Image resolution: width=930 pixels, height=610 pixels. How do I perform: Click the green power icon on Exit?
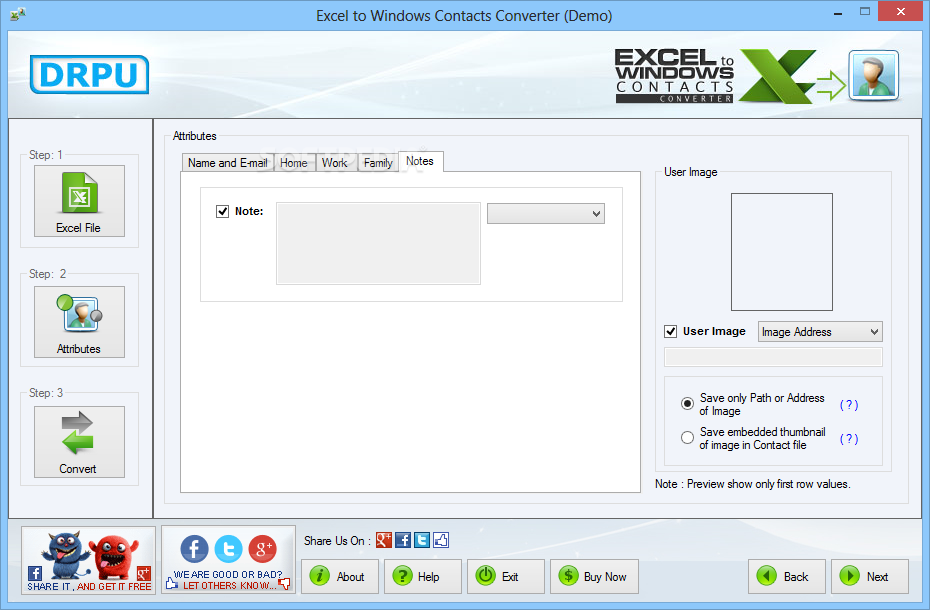tap(485, 576)
